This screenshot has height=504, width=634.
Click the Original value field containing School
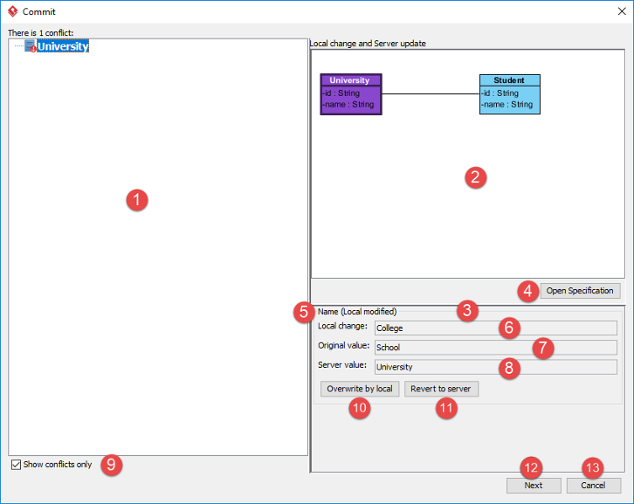click(496, 347)
